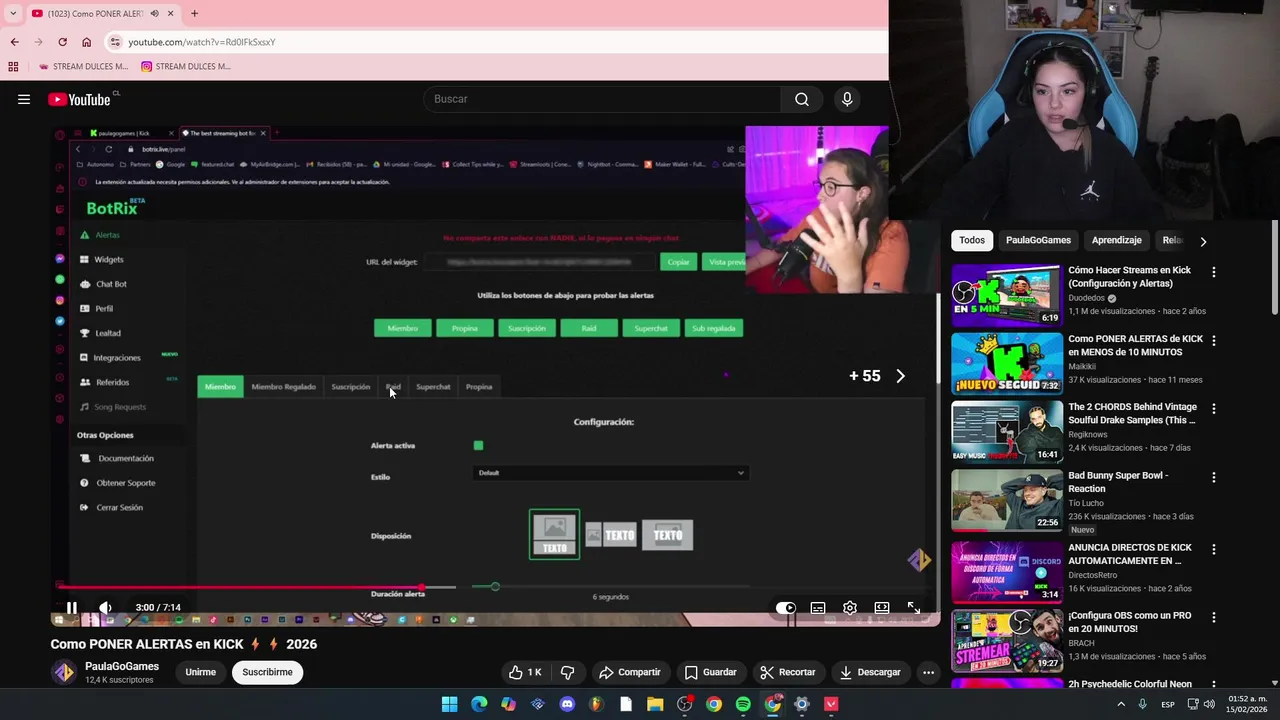Screen dimensions: 1280x720
Task: Select the PaulaGoGames filter chip
Action: coord(1038,240)
